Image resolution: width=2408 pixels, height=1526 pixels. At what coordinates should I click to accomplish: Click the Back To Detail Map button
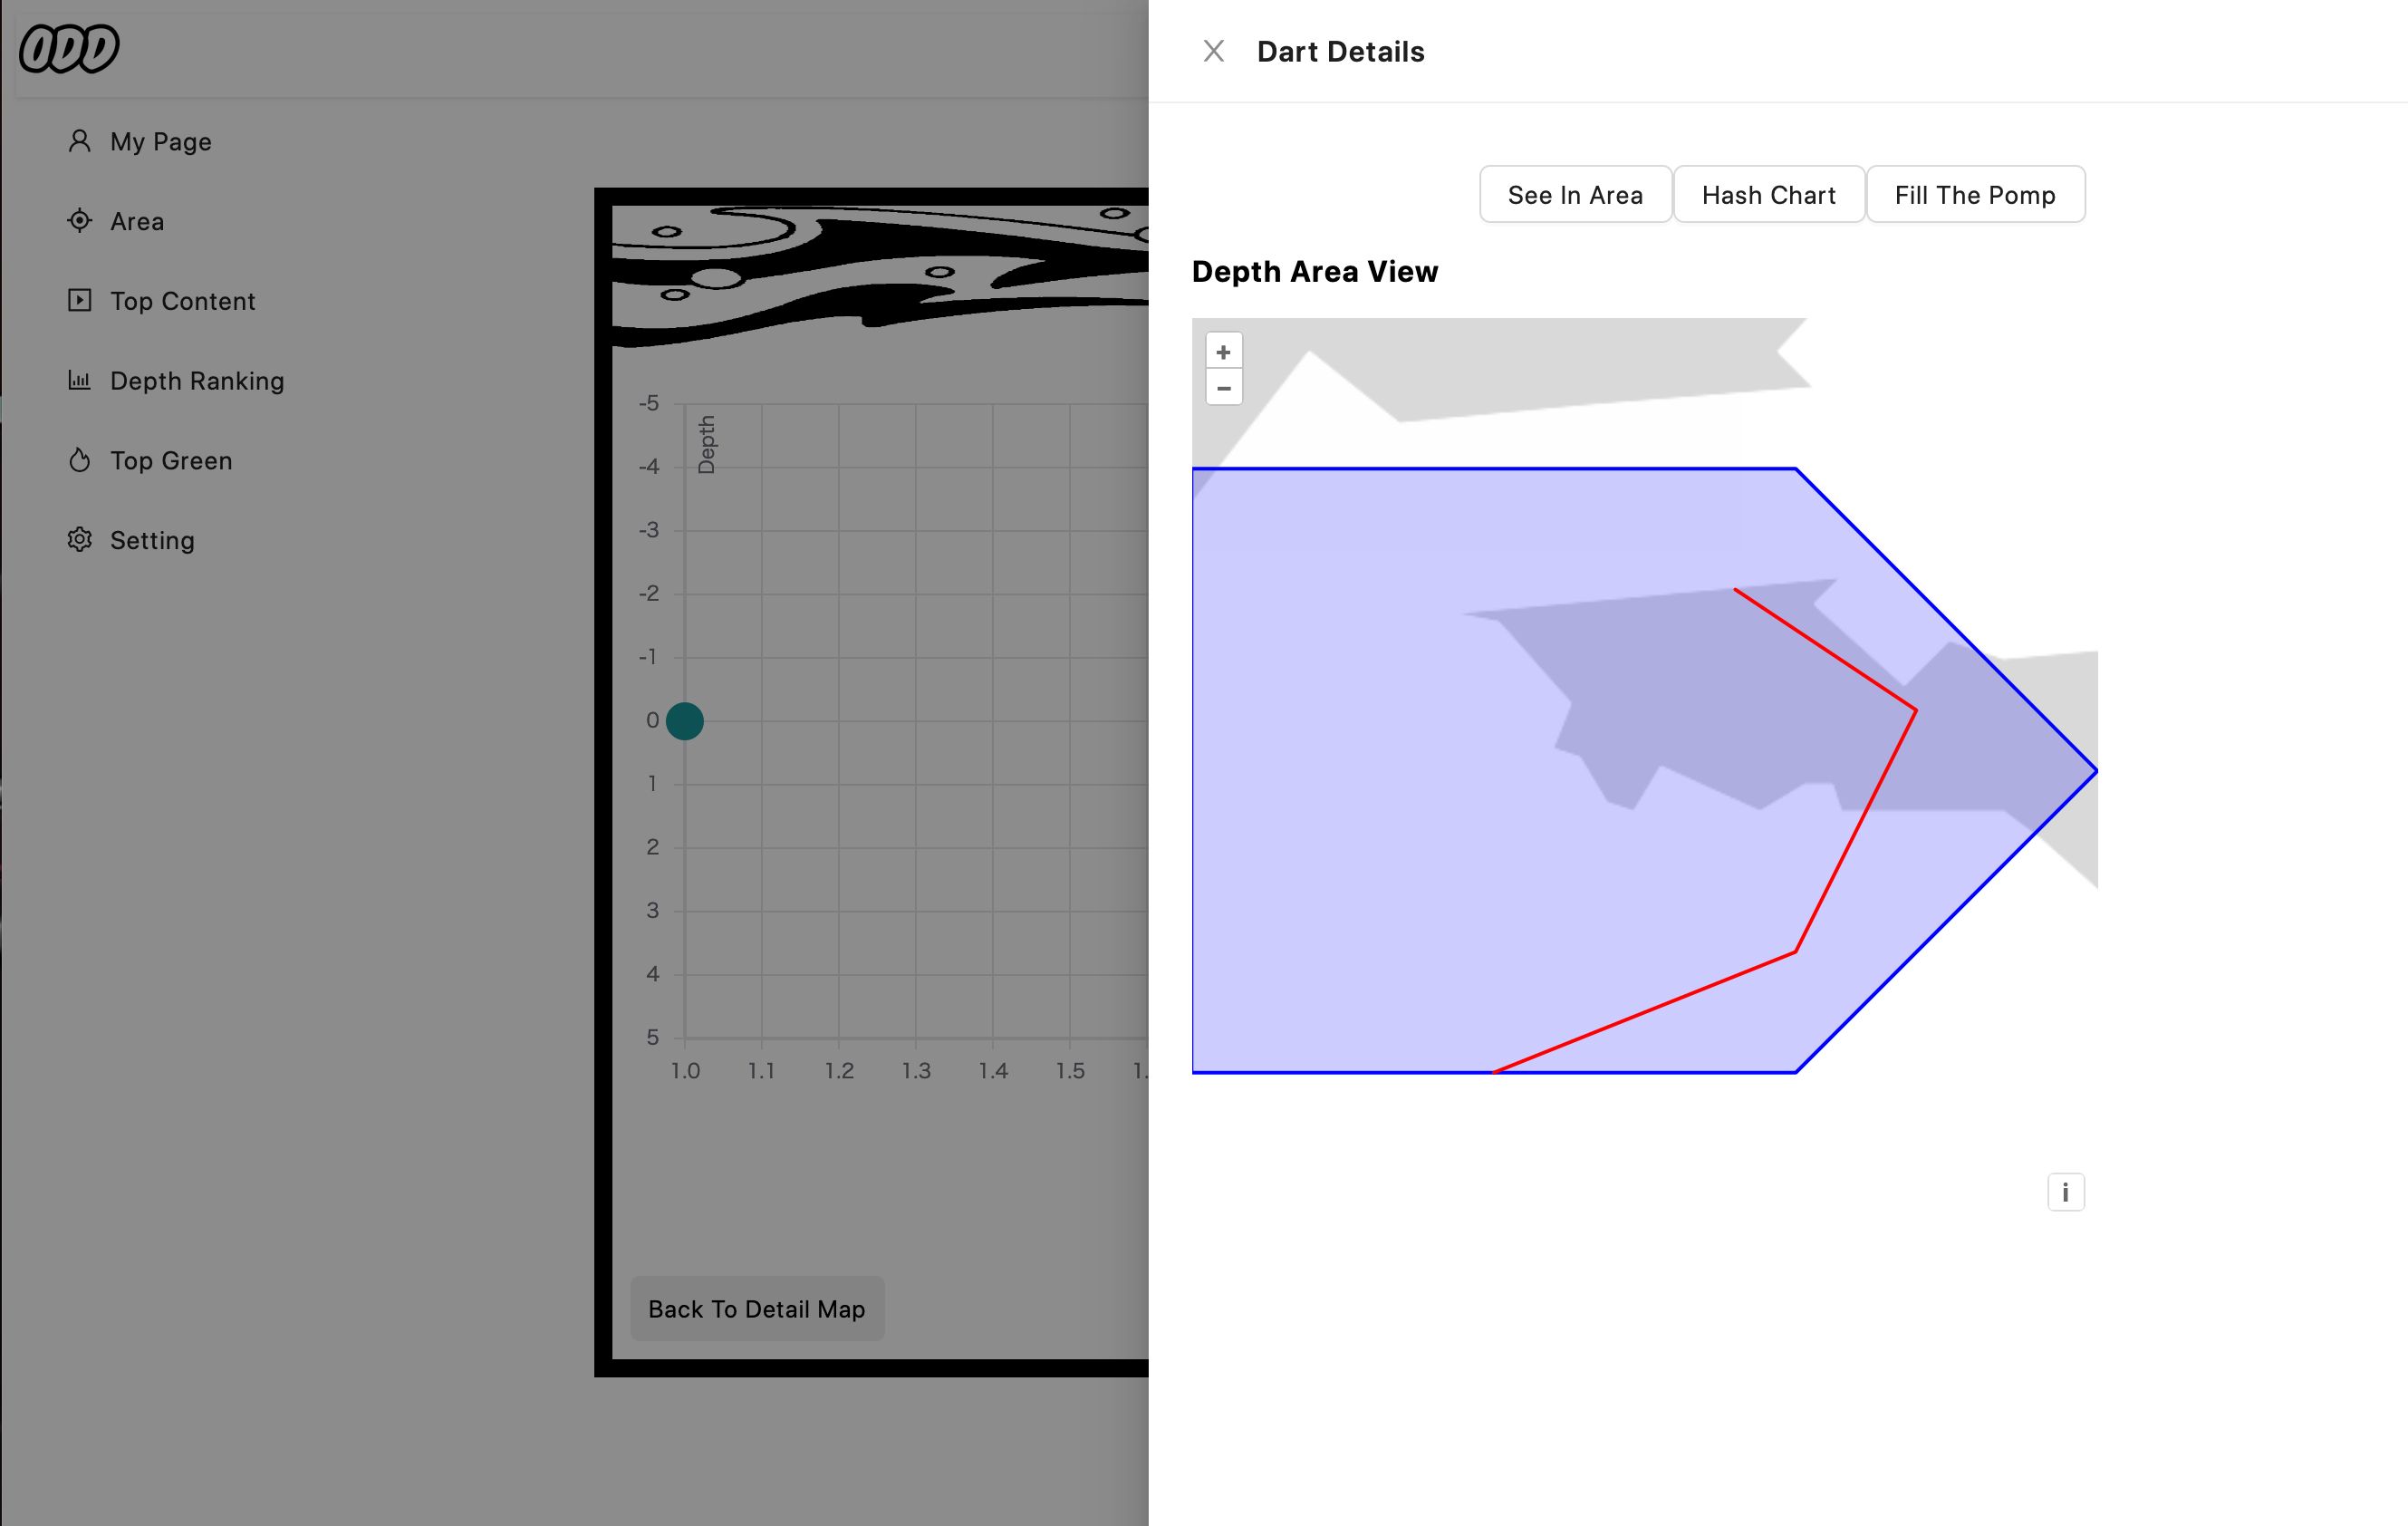[x=756, y=1309]
